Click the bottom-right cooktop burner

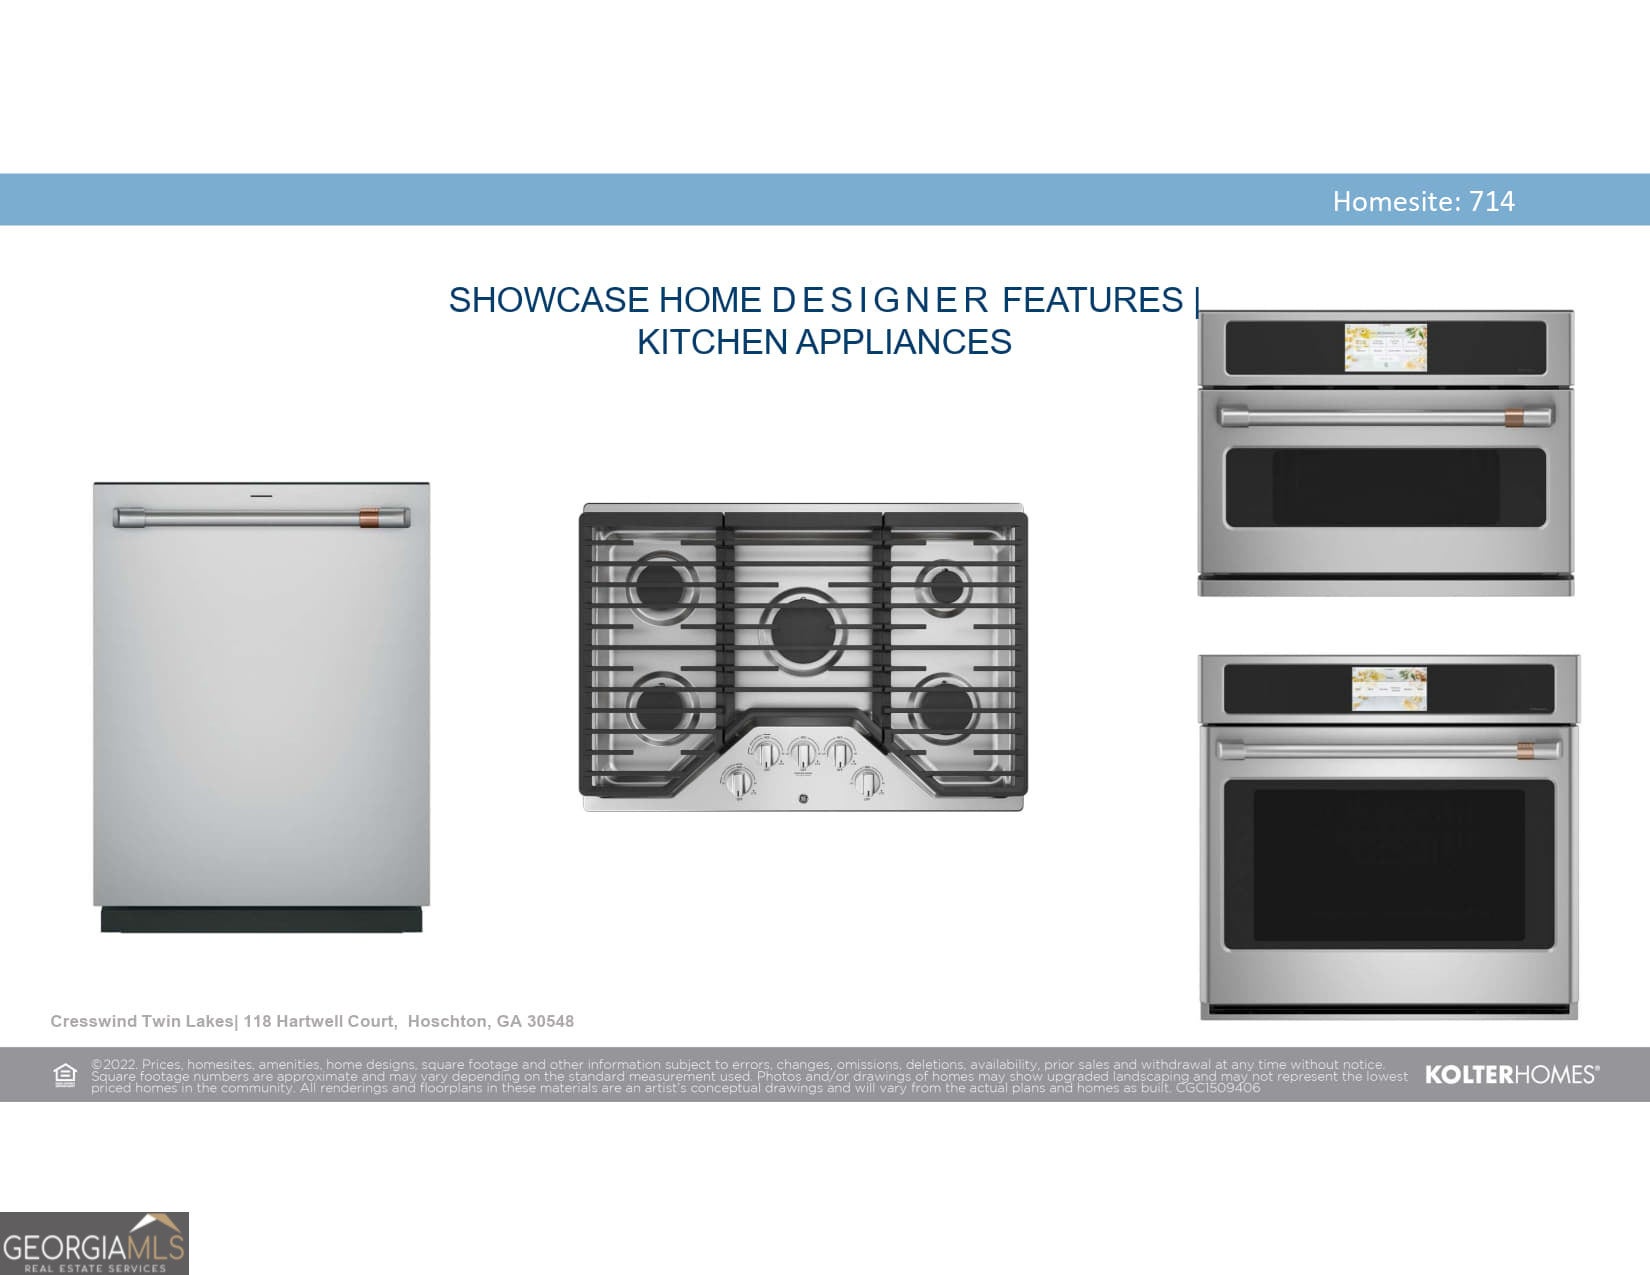[x=944, y=708]
